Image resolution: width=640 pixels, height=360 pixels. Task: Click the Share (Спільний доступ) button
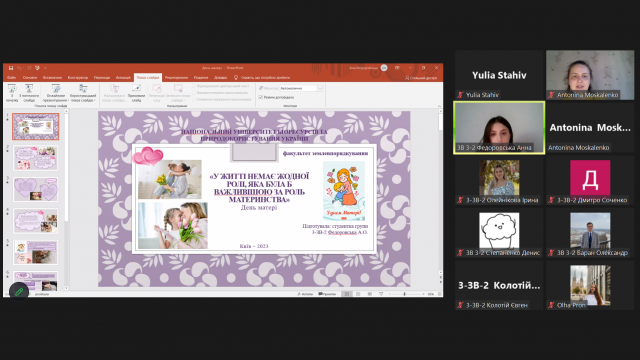click(421, 78)
